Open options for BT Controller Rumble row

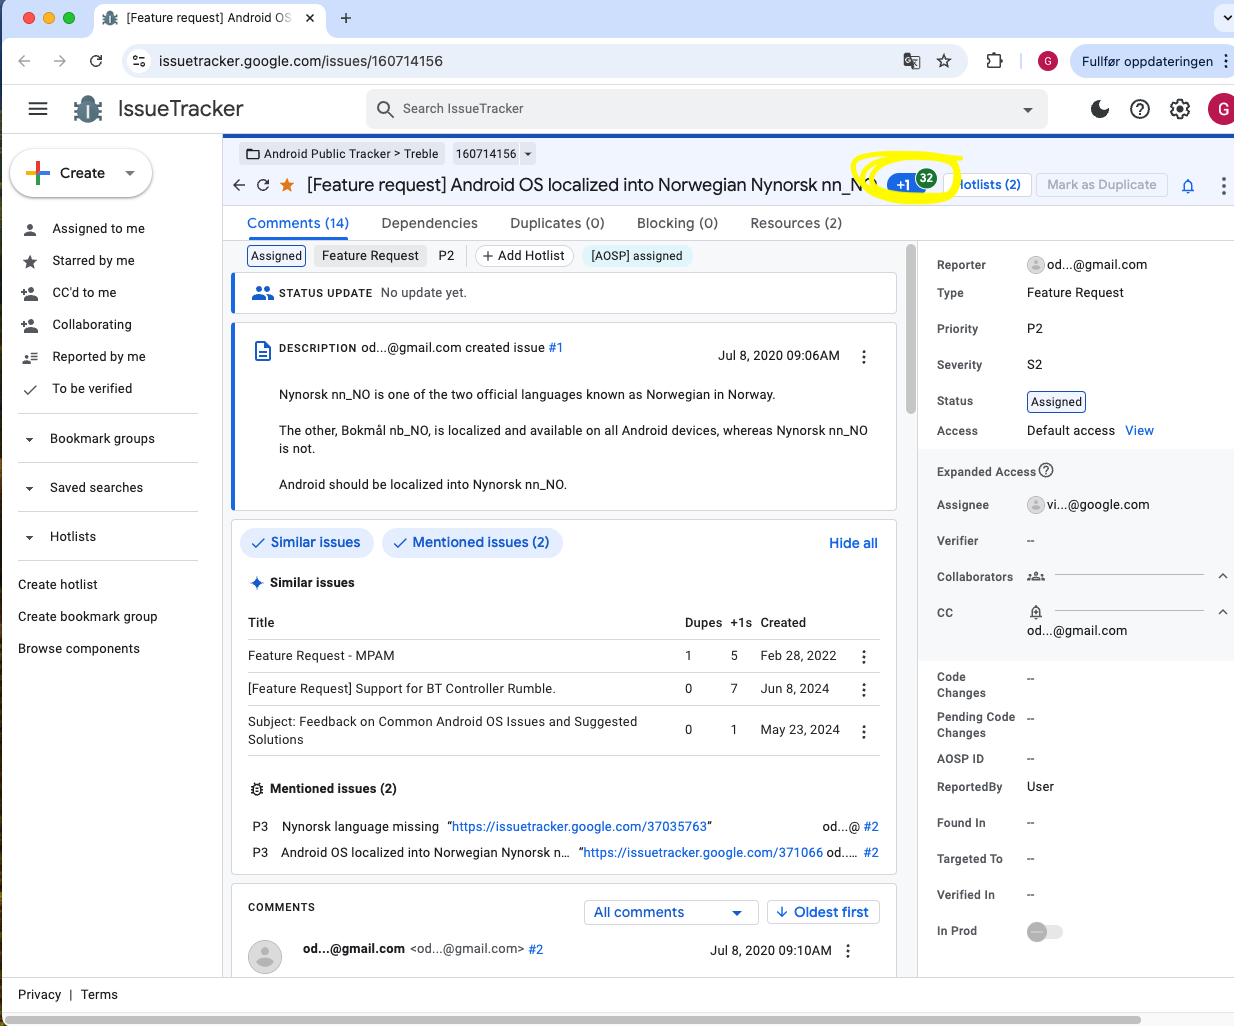click(864, 690)
